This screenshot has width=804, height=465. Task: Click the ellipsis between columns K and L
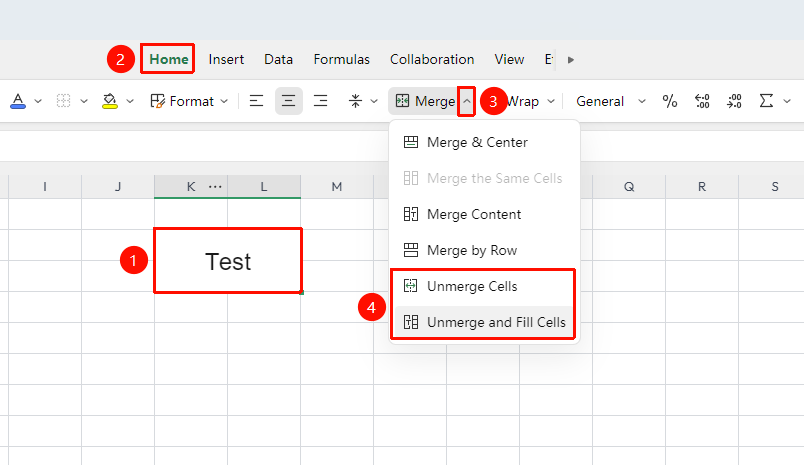215,187
